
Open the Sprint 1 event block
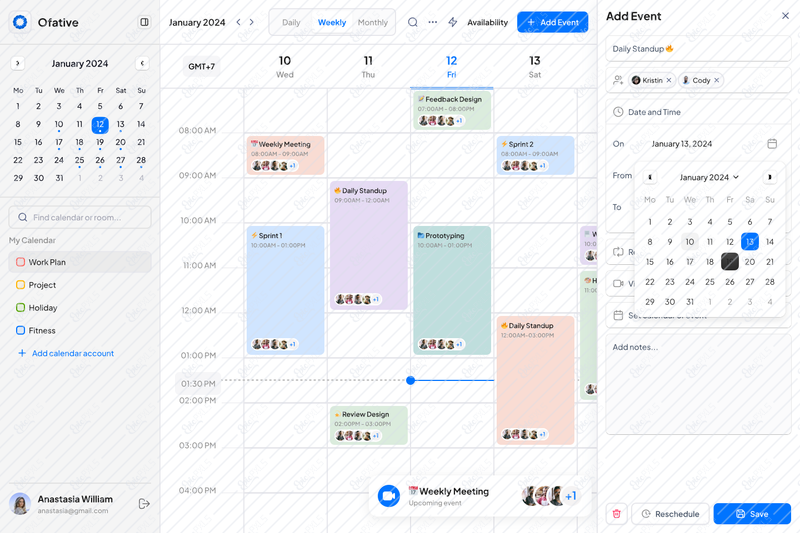click(x=286, y=290)
